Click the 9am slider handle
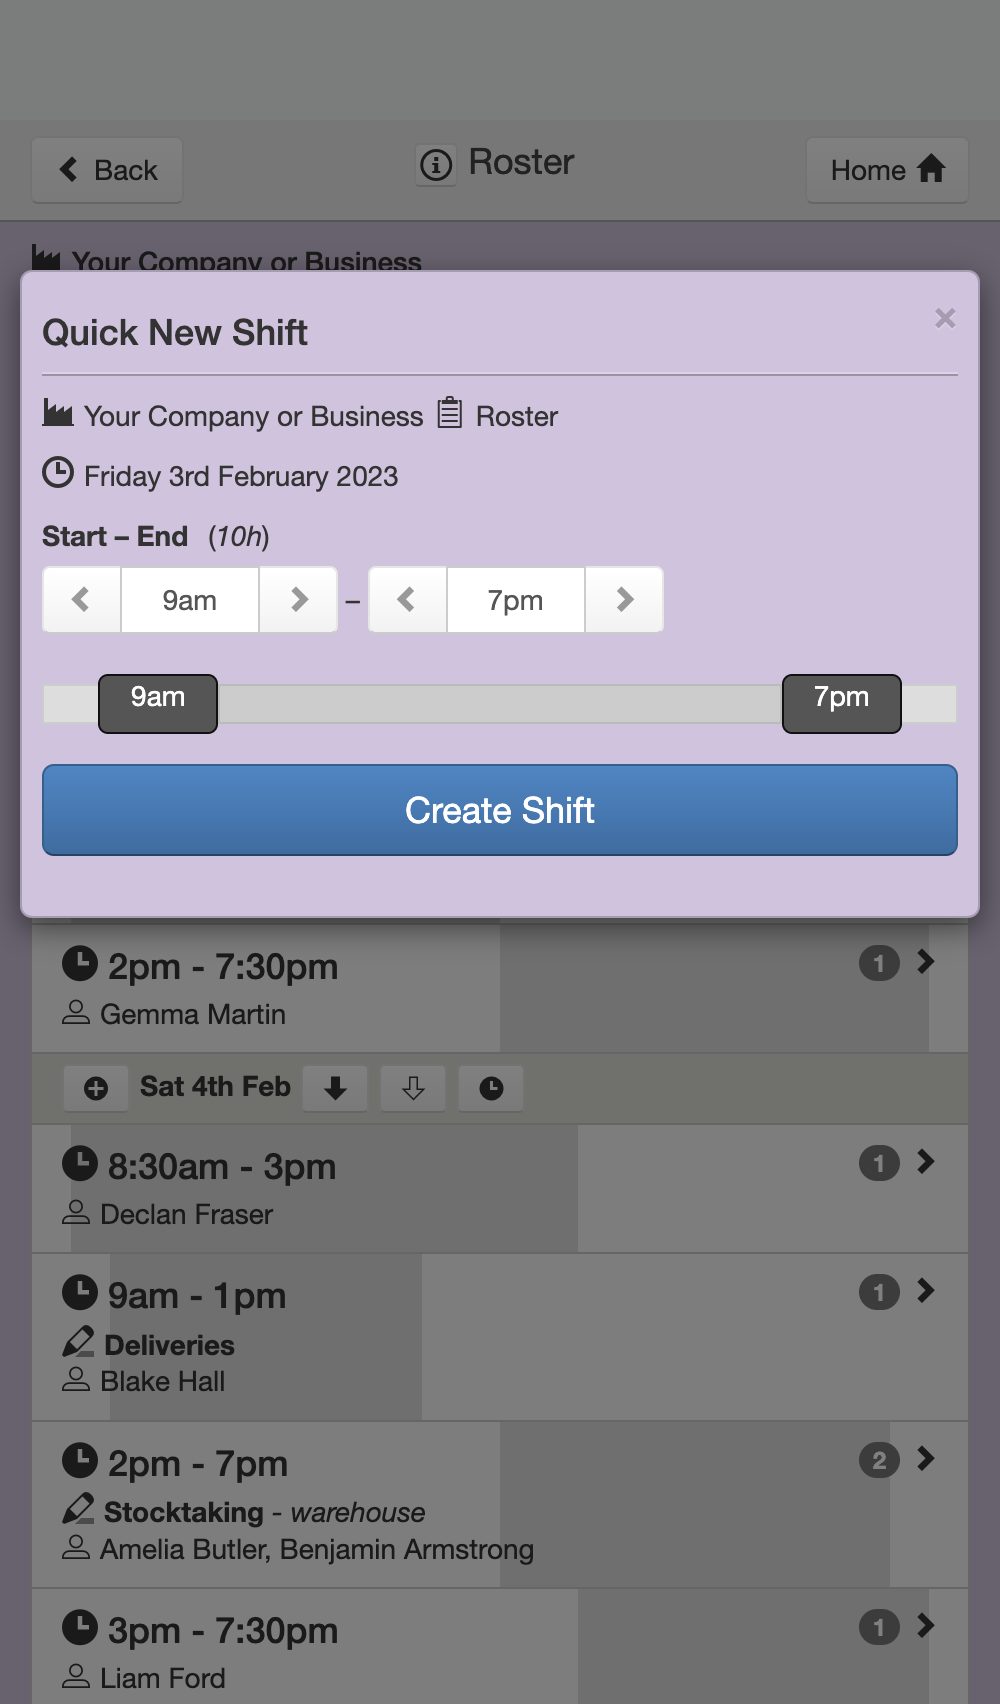 point(158,704)
